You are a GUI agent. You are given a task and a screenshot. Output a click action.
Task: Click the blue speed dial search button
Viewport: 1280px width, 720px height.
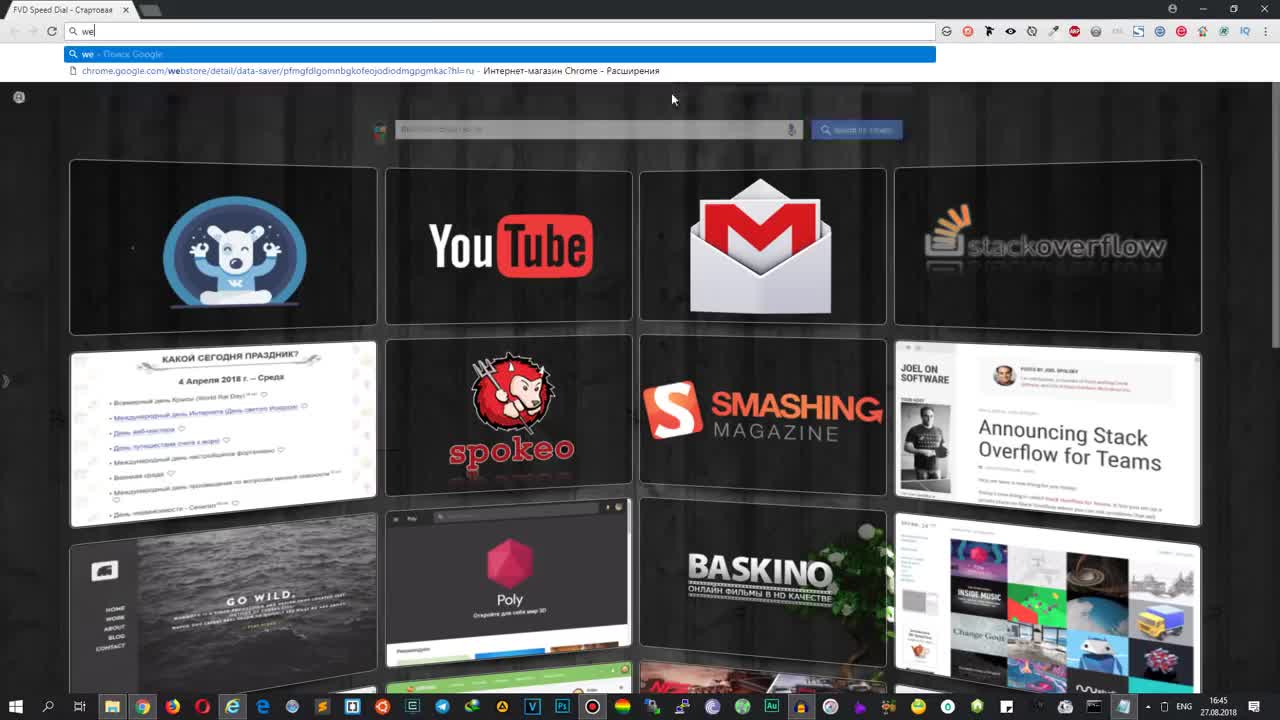(x=857, y=130)
